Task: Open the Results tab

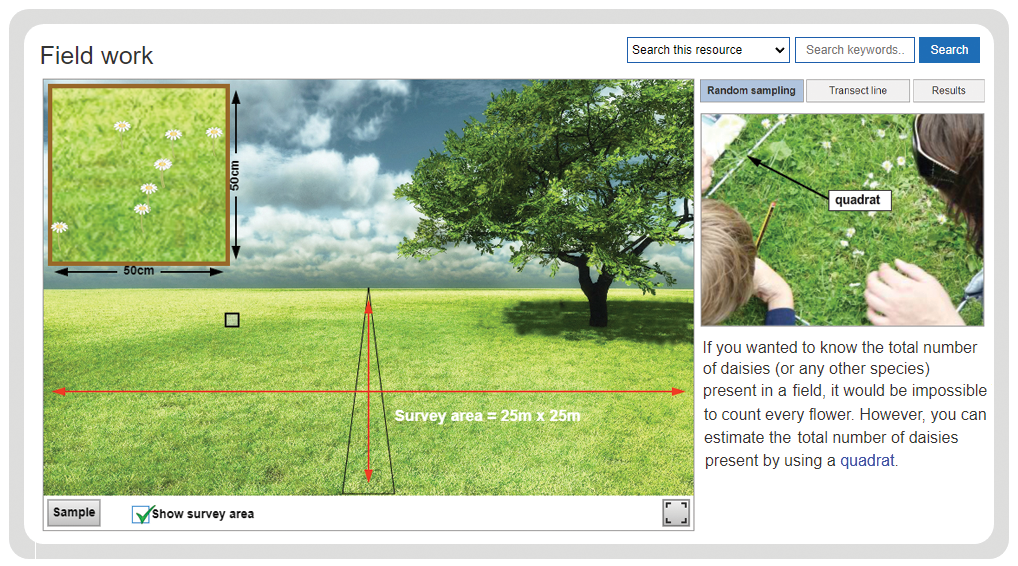Action: 949,91
